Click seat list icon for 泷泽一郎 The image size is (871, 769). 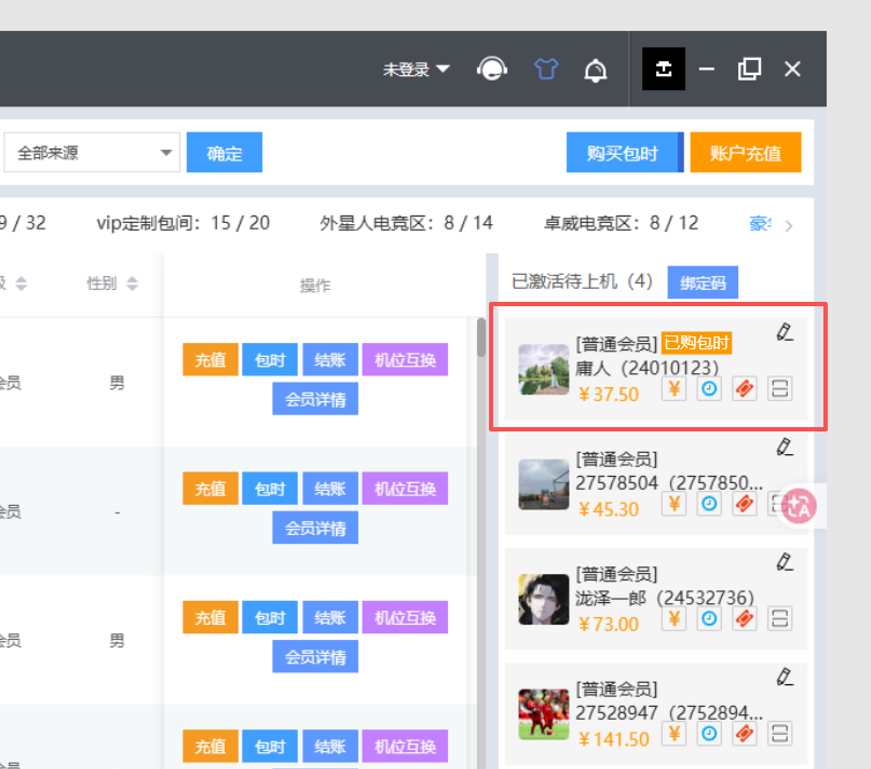(779, 618)
